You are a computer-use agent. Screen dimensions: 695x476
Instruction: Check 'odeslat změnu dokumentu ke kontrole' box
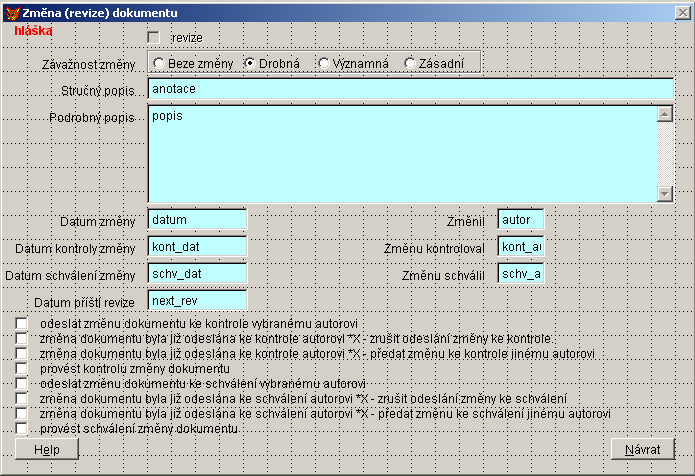coord(22,324)
